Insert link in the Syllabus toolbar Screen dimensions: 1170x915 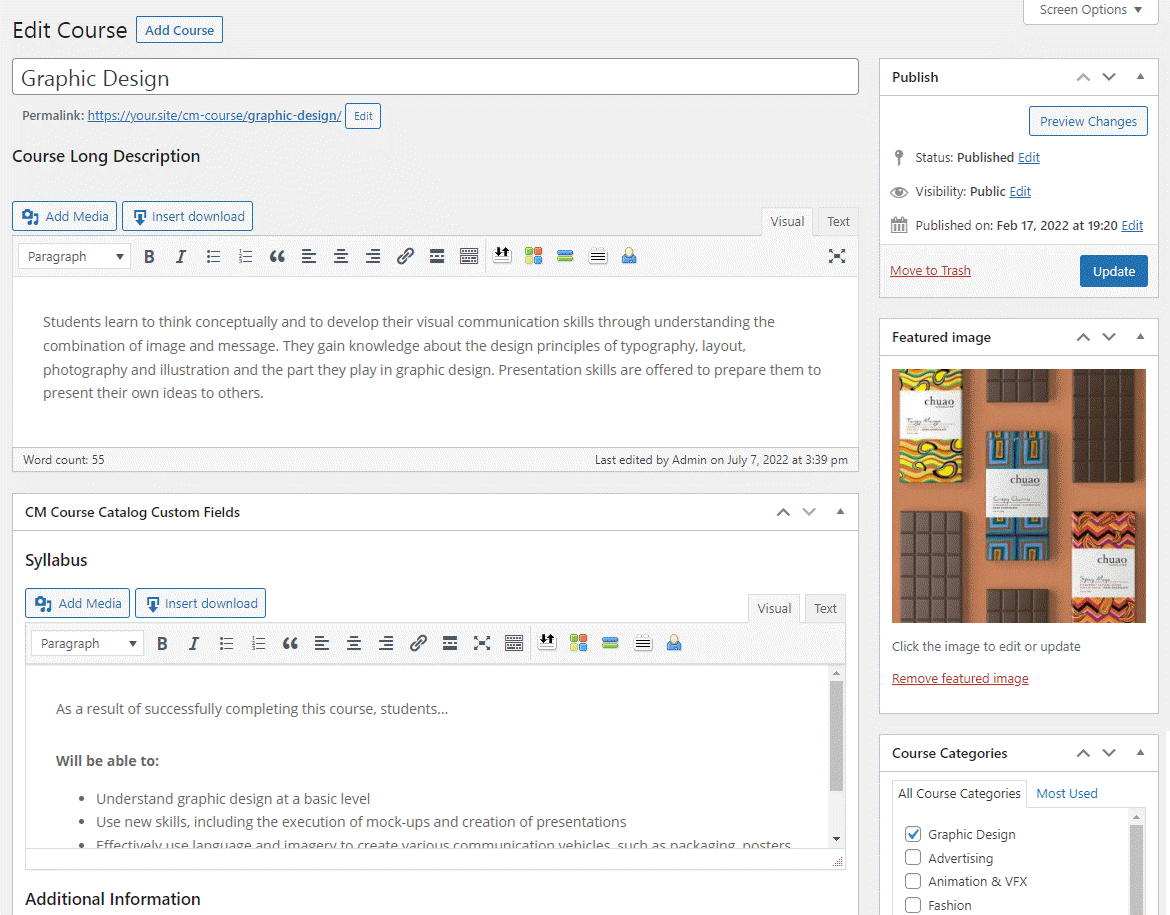(x=419, y=643)
